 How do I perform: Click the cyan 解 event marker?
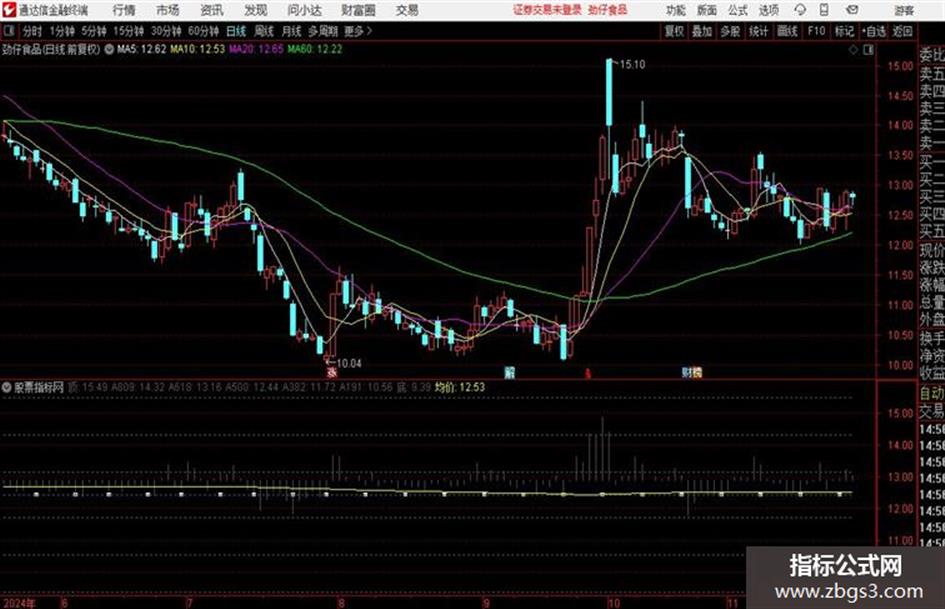click(509, 373)
